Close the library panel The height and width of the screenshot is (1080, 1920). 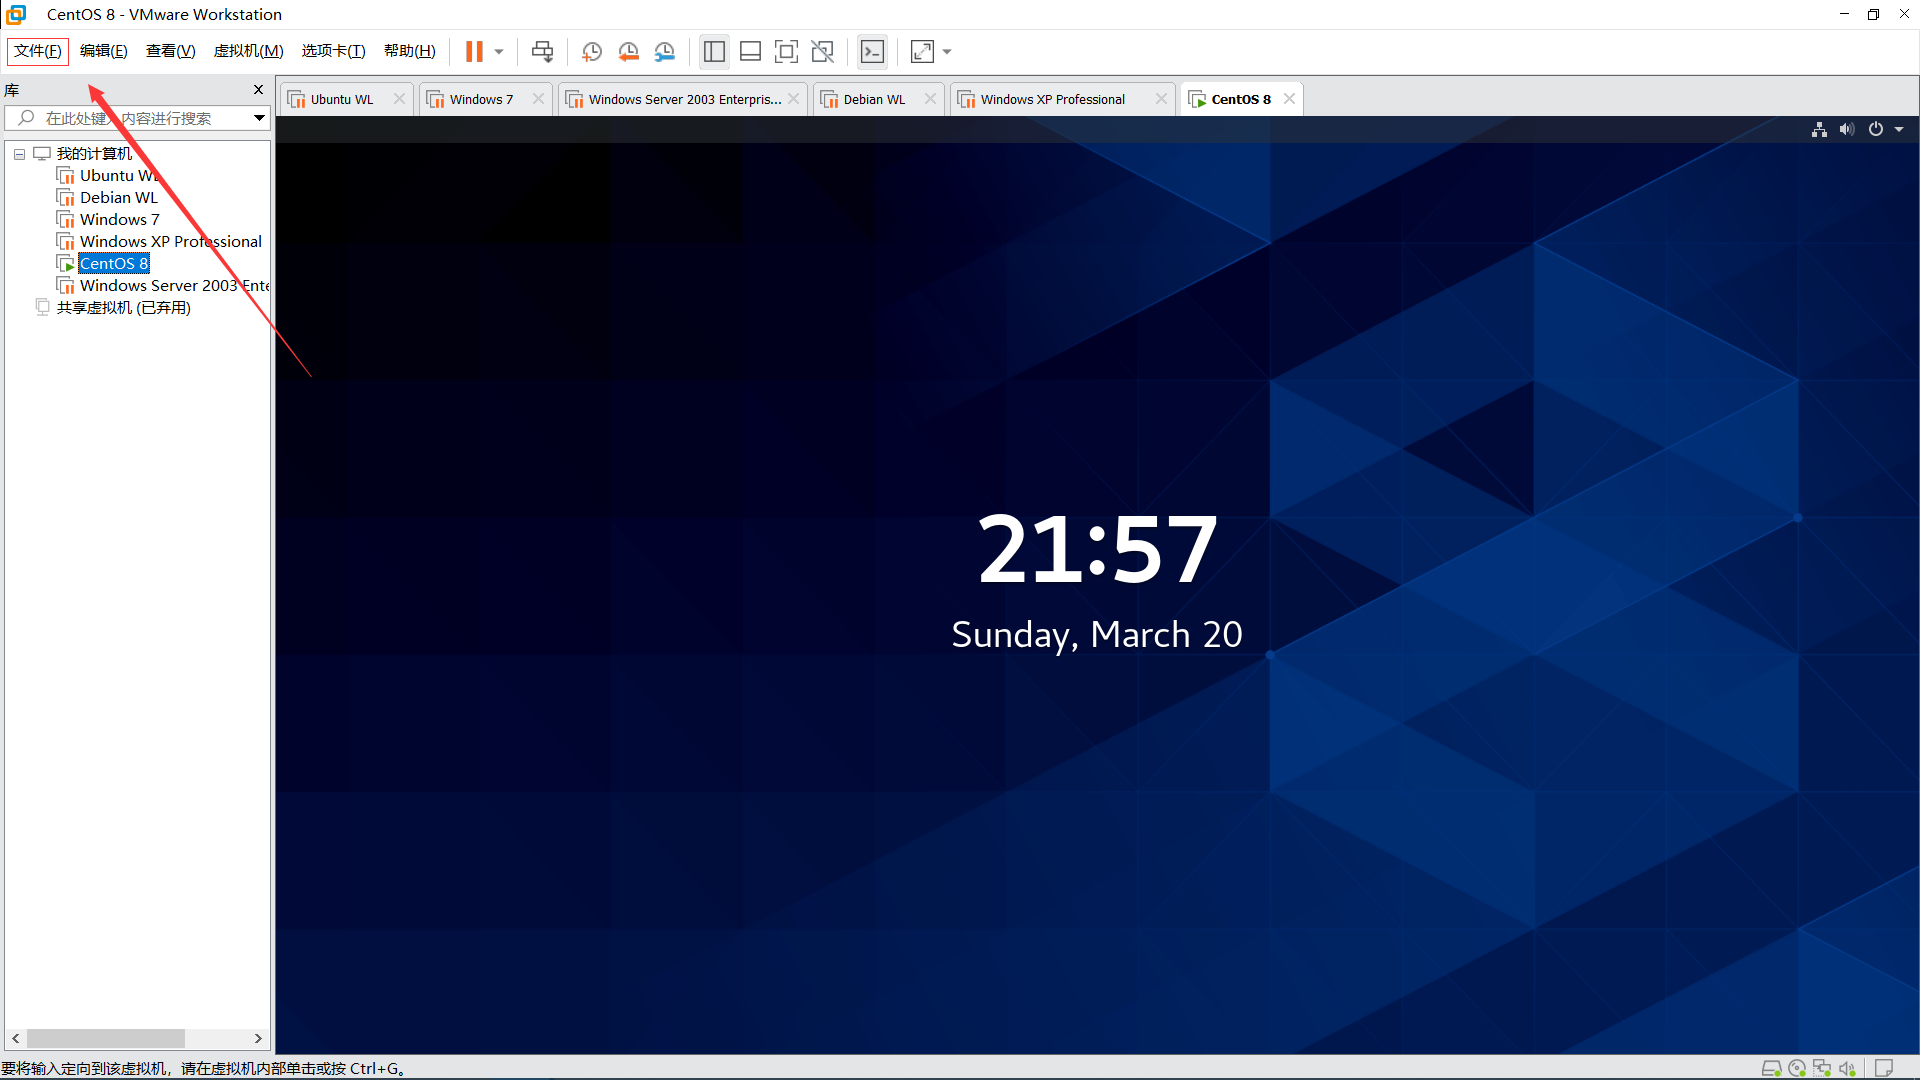coord(258,90)
